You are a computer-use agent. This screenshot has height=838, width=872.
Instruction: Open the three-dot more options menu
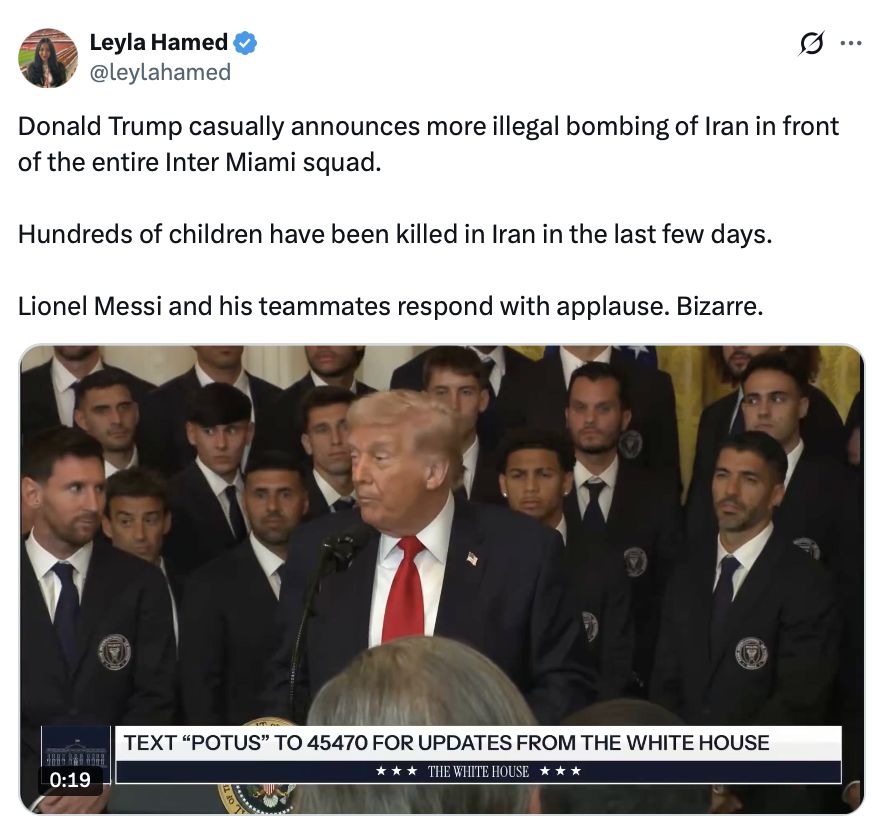tap(851, 43)
